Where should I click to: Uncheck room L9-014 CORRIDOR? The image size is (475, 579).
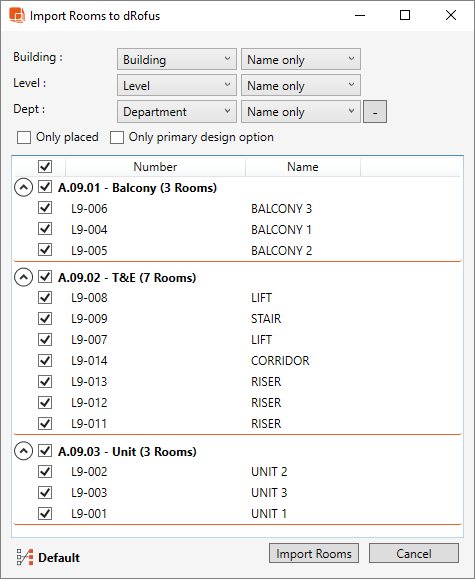tap(45, 360)
